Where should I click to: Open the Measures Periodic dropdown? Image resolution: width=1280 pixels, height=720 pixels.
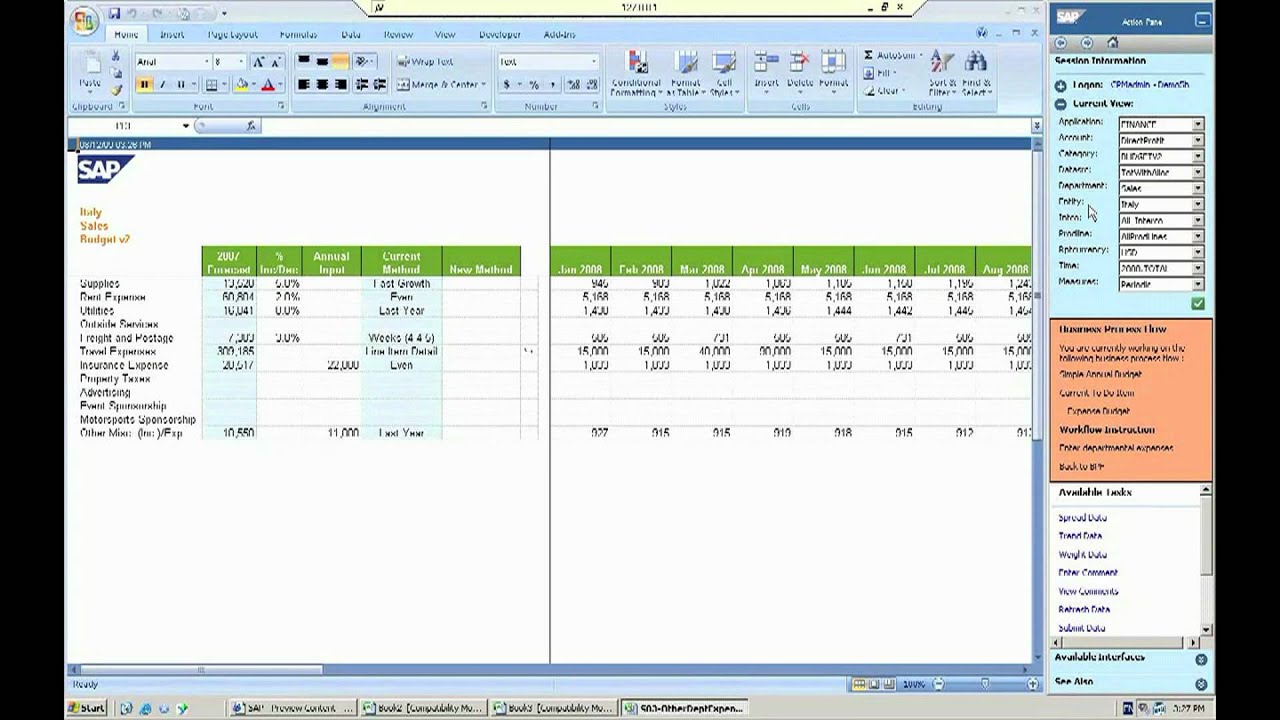click(x=1198, y=284)
